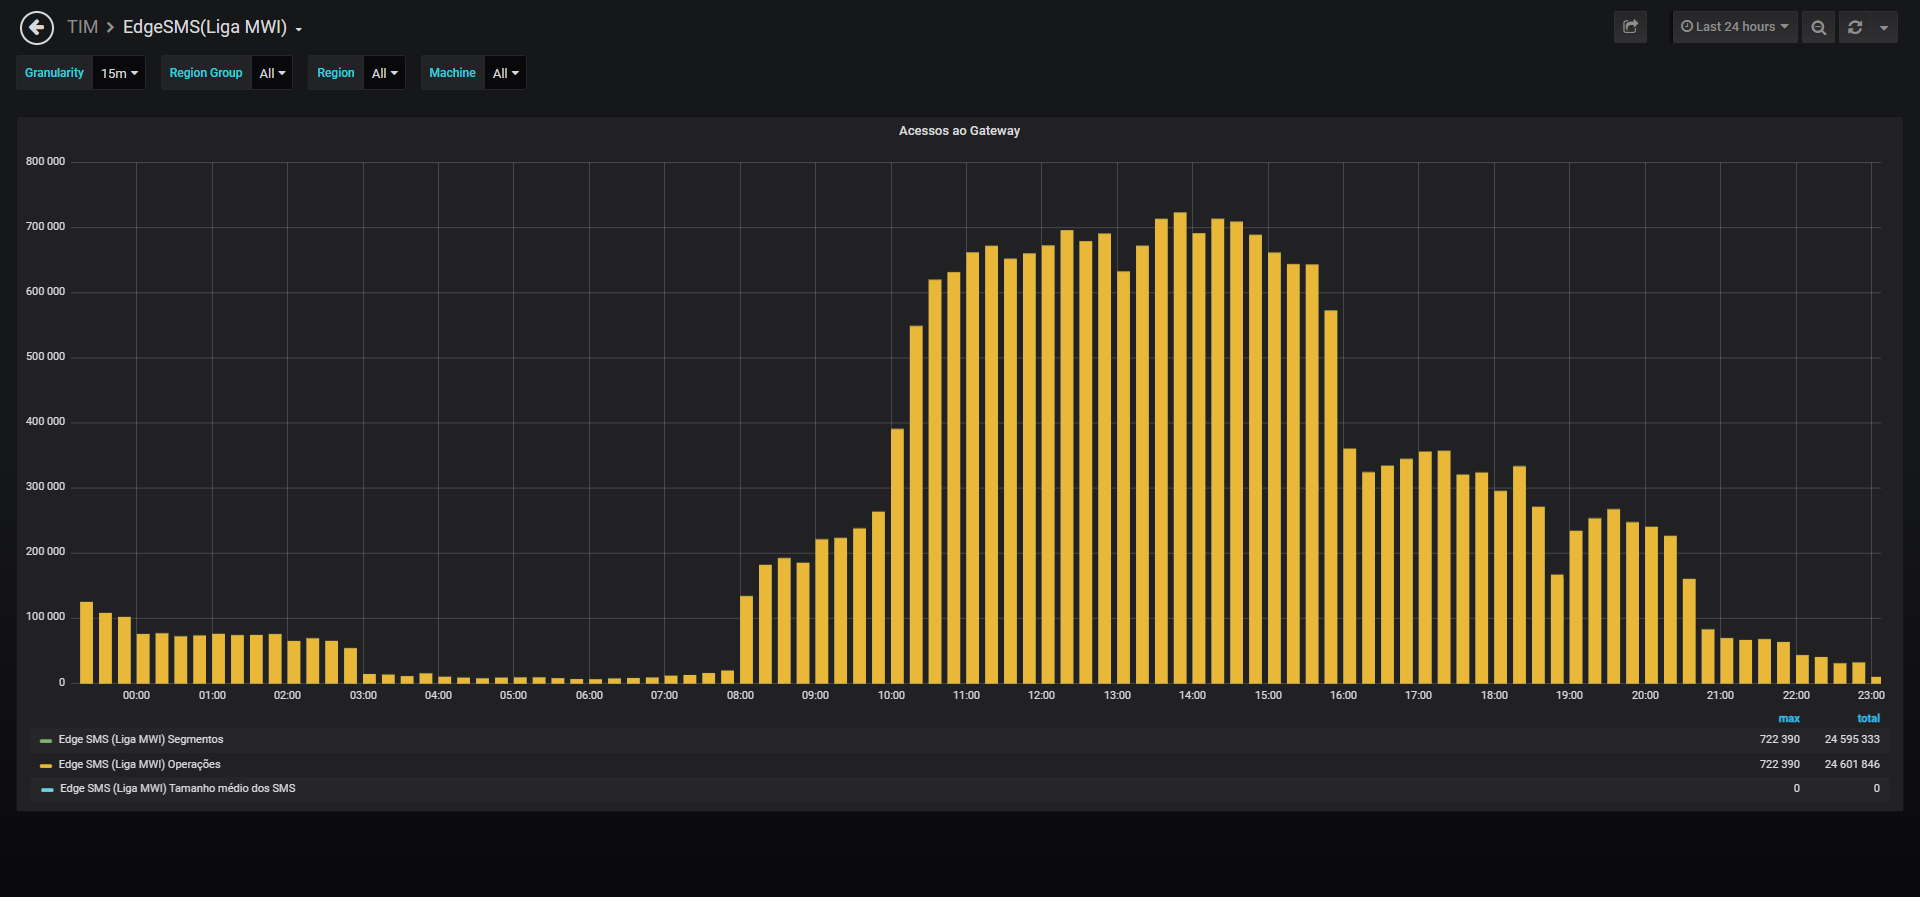Click the 800 000 y-axis label

tap(45, 162)
